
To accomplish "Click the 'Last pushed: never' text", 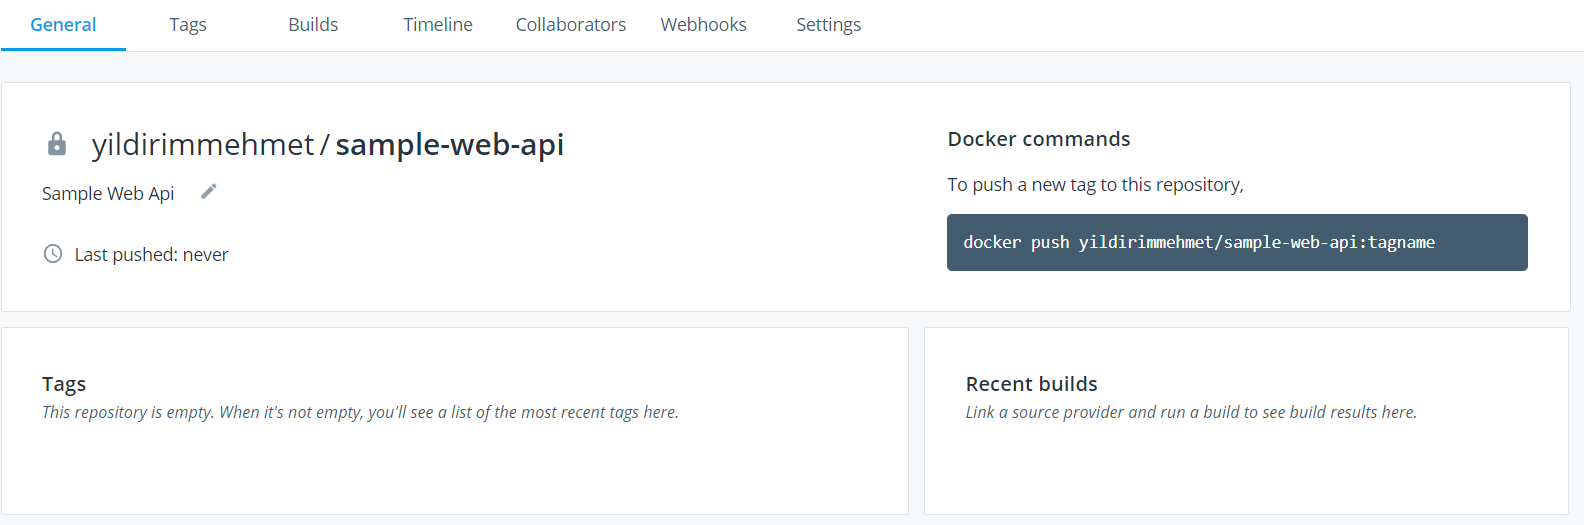I will coord(151,255).
